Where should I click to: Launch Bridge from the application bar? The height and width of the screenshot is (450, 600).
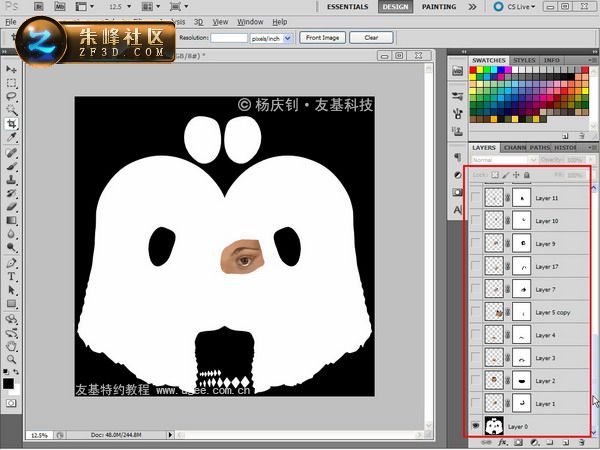(x=39, y=6)
